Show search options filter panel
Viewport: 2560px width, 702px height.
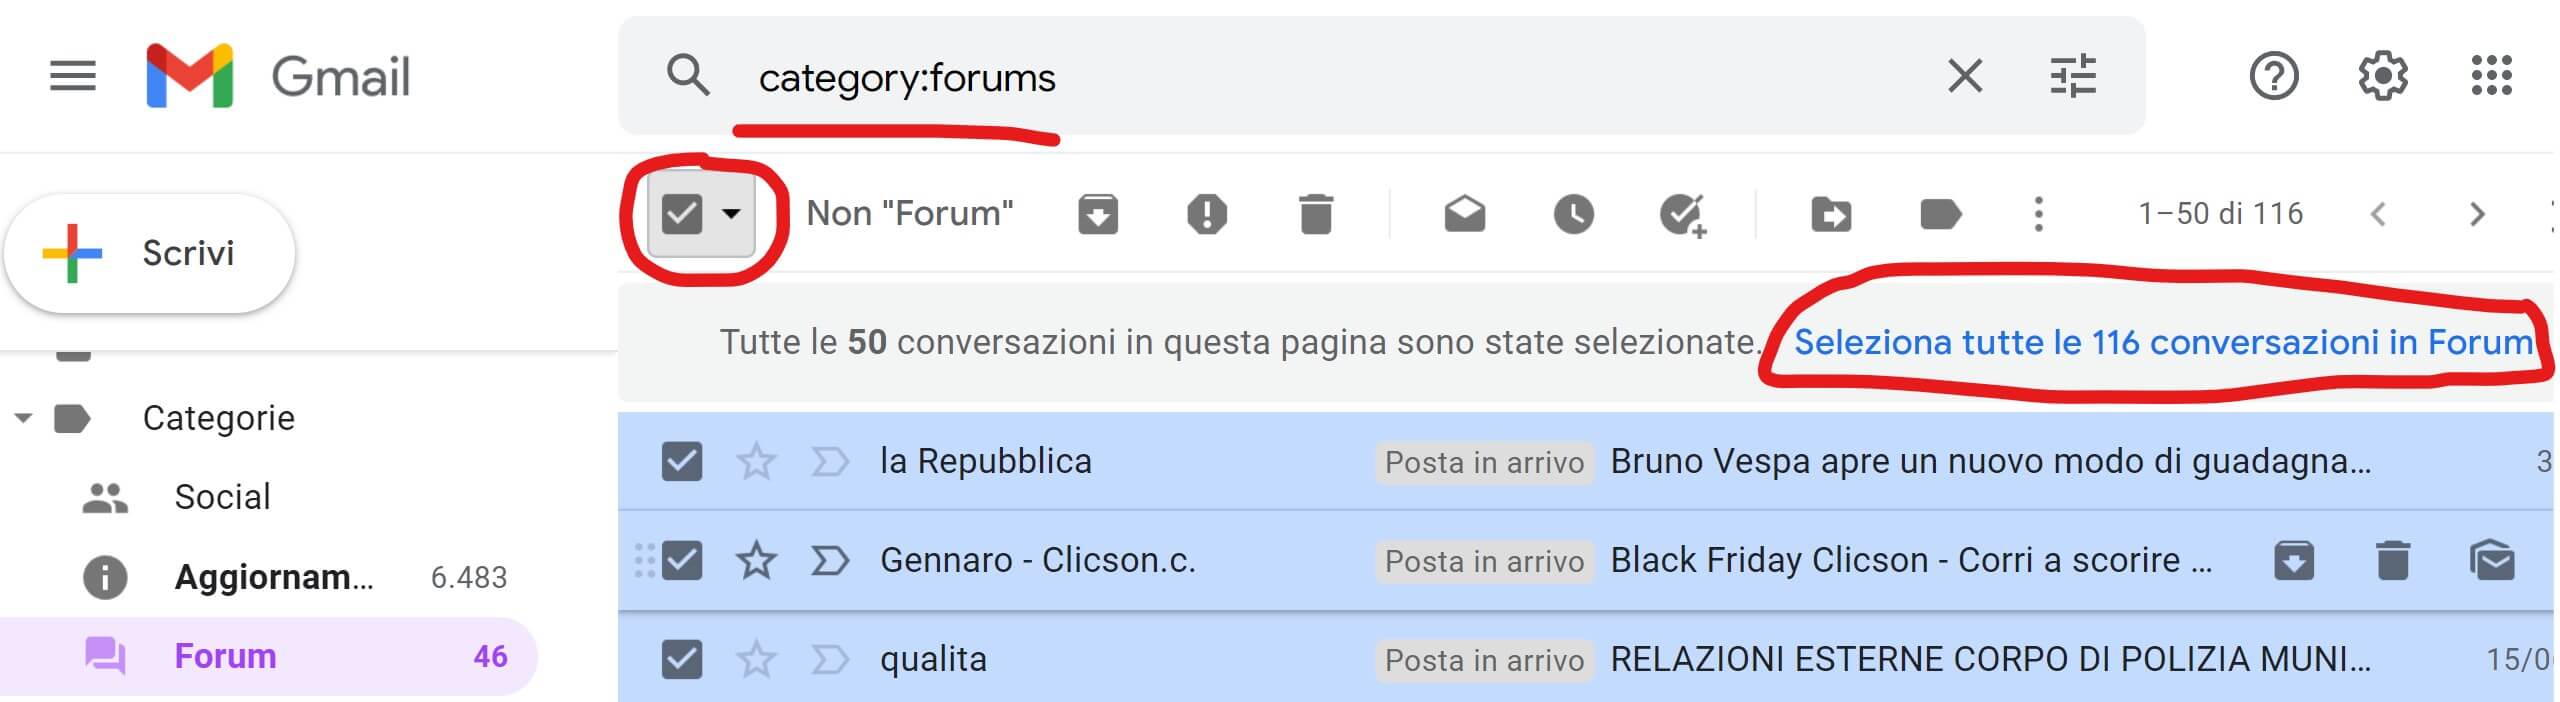(x=2073, y=76)
